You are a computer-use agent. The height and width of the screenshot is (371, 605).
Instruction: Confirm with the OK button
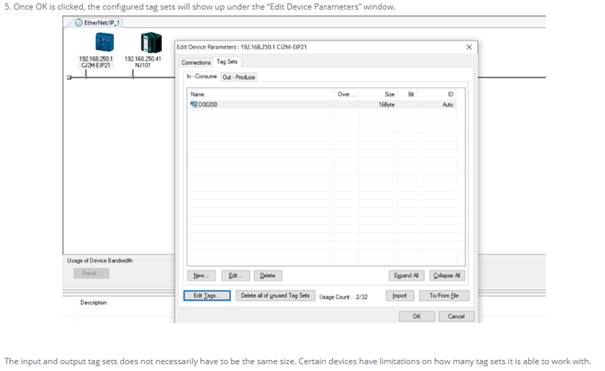(x=417, y=316)
